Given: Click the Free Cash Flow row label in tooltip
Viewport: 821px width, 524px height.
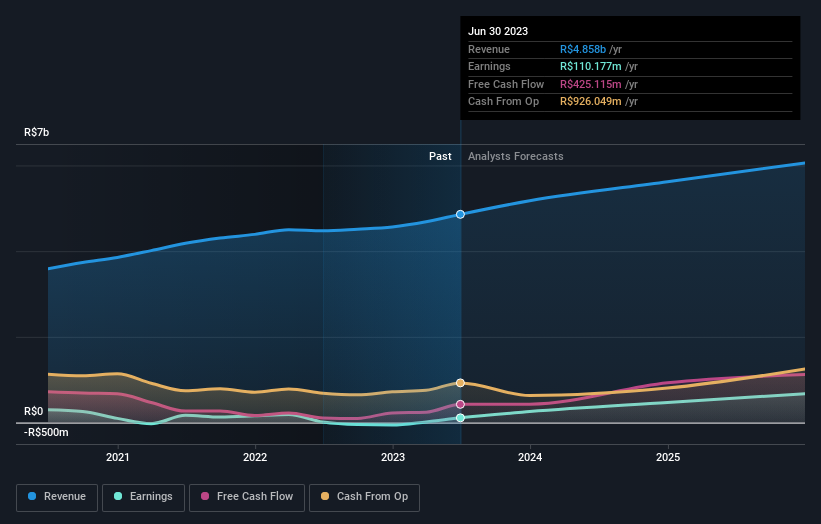Looking at the screenshot, I should pyautogui.click(x=506, y=84).
